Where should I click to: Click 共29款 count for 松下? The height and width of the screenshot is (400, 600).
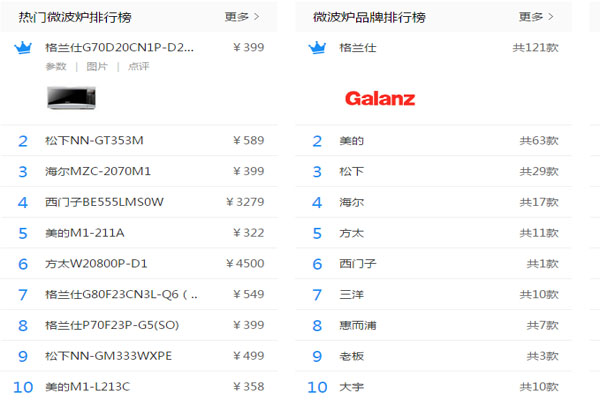pyautogui.click(x=539, y=171)
